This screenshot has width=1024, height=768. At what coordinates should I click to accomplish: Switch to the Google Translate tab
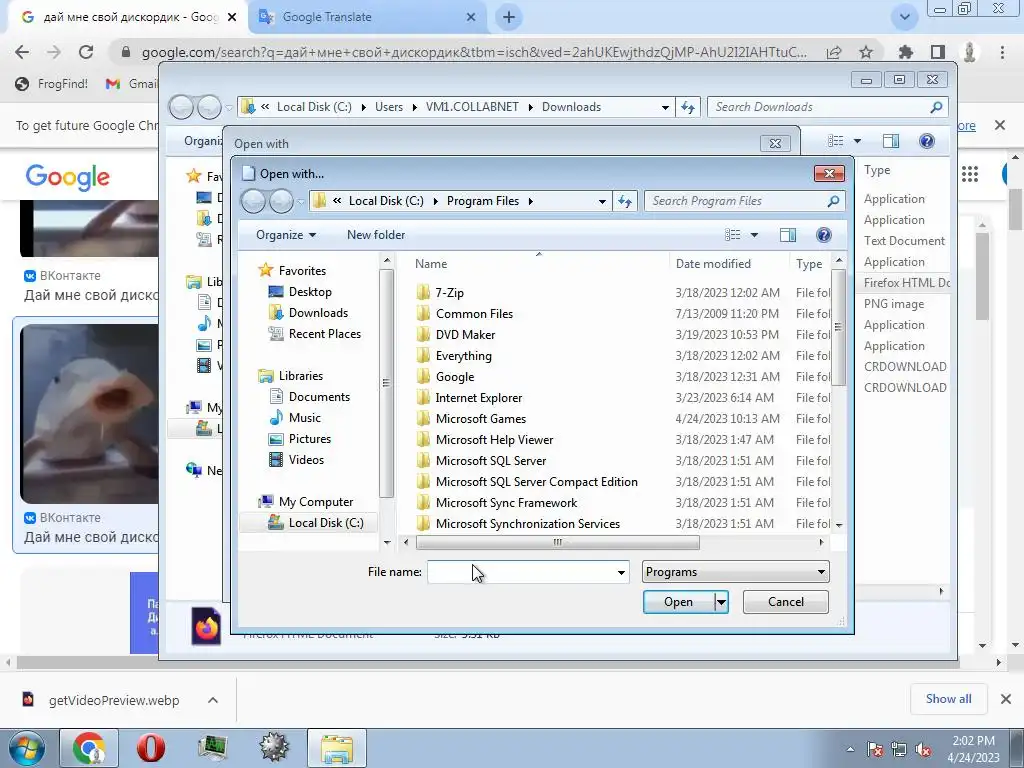pyautogui.click(x=368, y=17)
